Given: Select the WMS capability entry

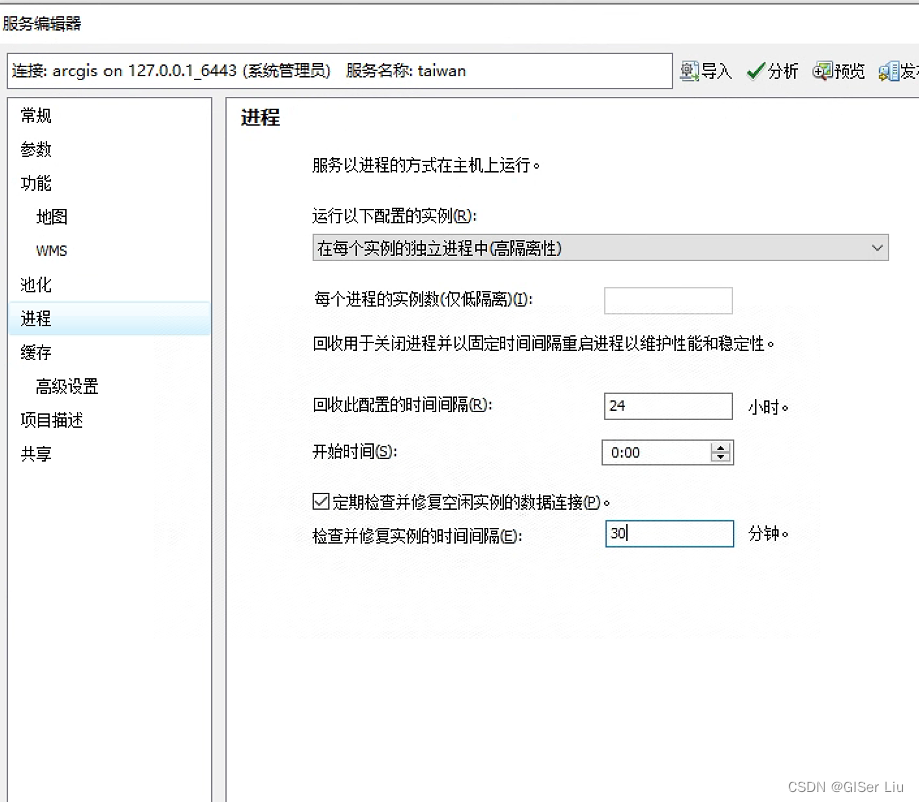Looking at the screenshot, I should pyautogui.click(x=50, y=251).
